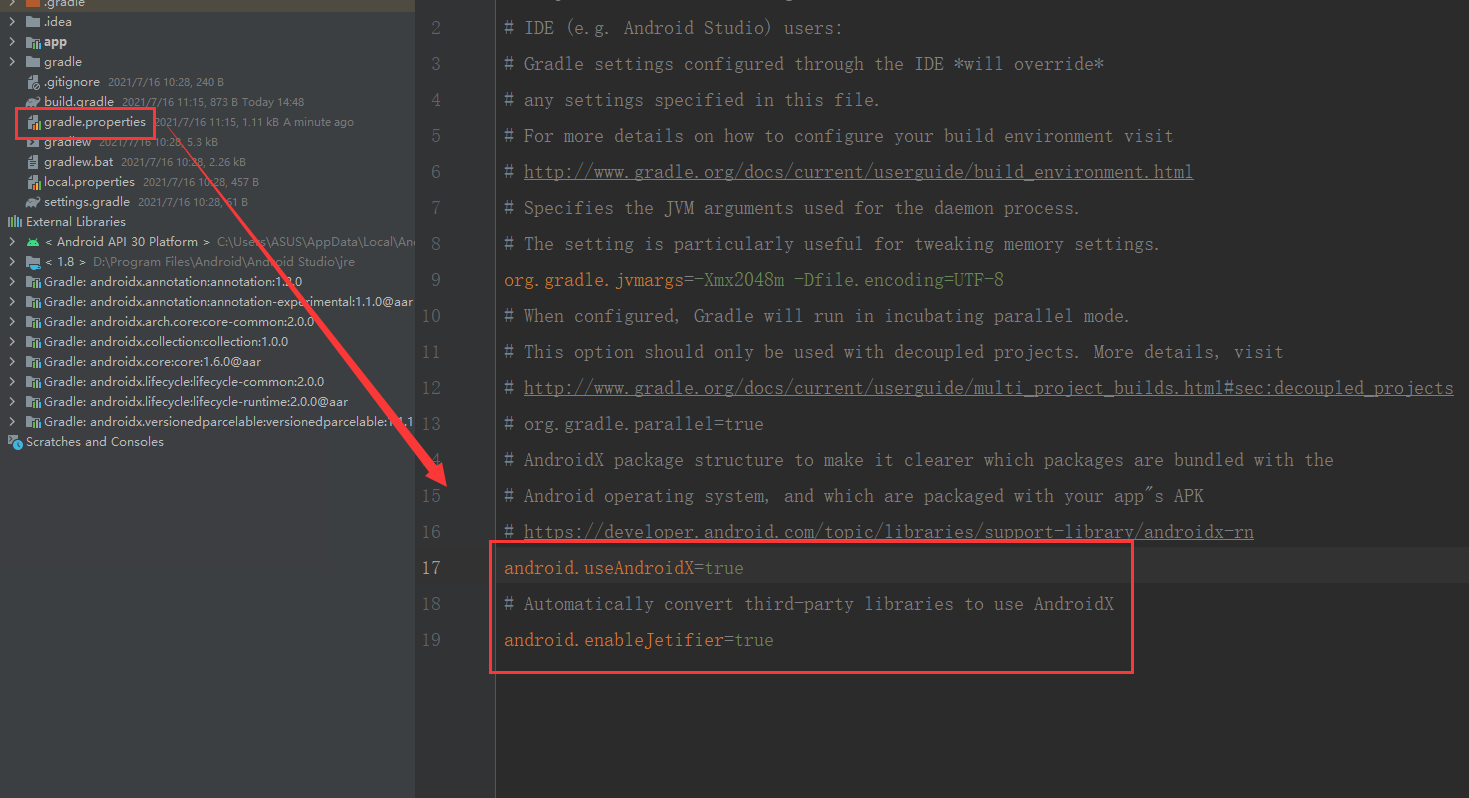1469x798 pixels.
Task: Click the Scratches and Consoles icon
Action: click(15, 441)
